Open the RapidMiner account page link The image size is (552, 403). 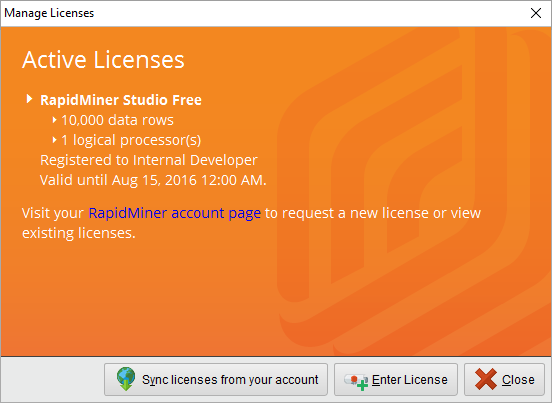(175, 213)
